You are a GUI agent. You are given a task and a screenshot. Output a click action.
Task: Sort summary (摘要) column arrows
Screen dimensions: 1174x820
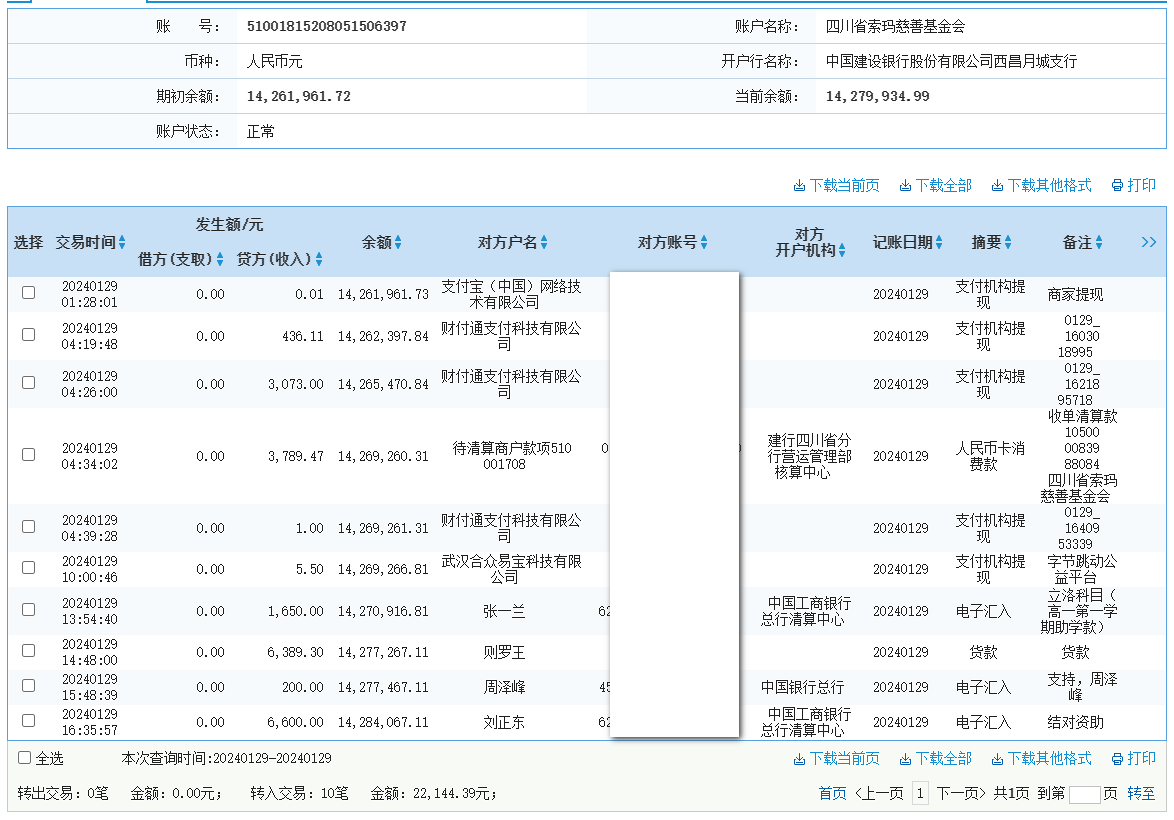click(1008, 243)
